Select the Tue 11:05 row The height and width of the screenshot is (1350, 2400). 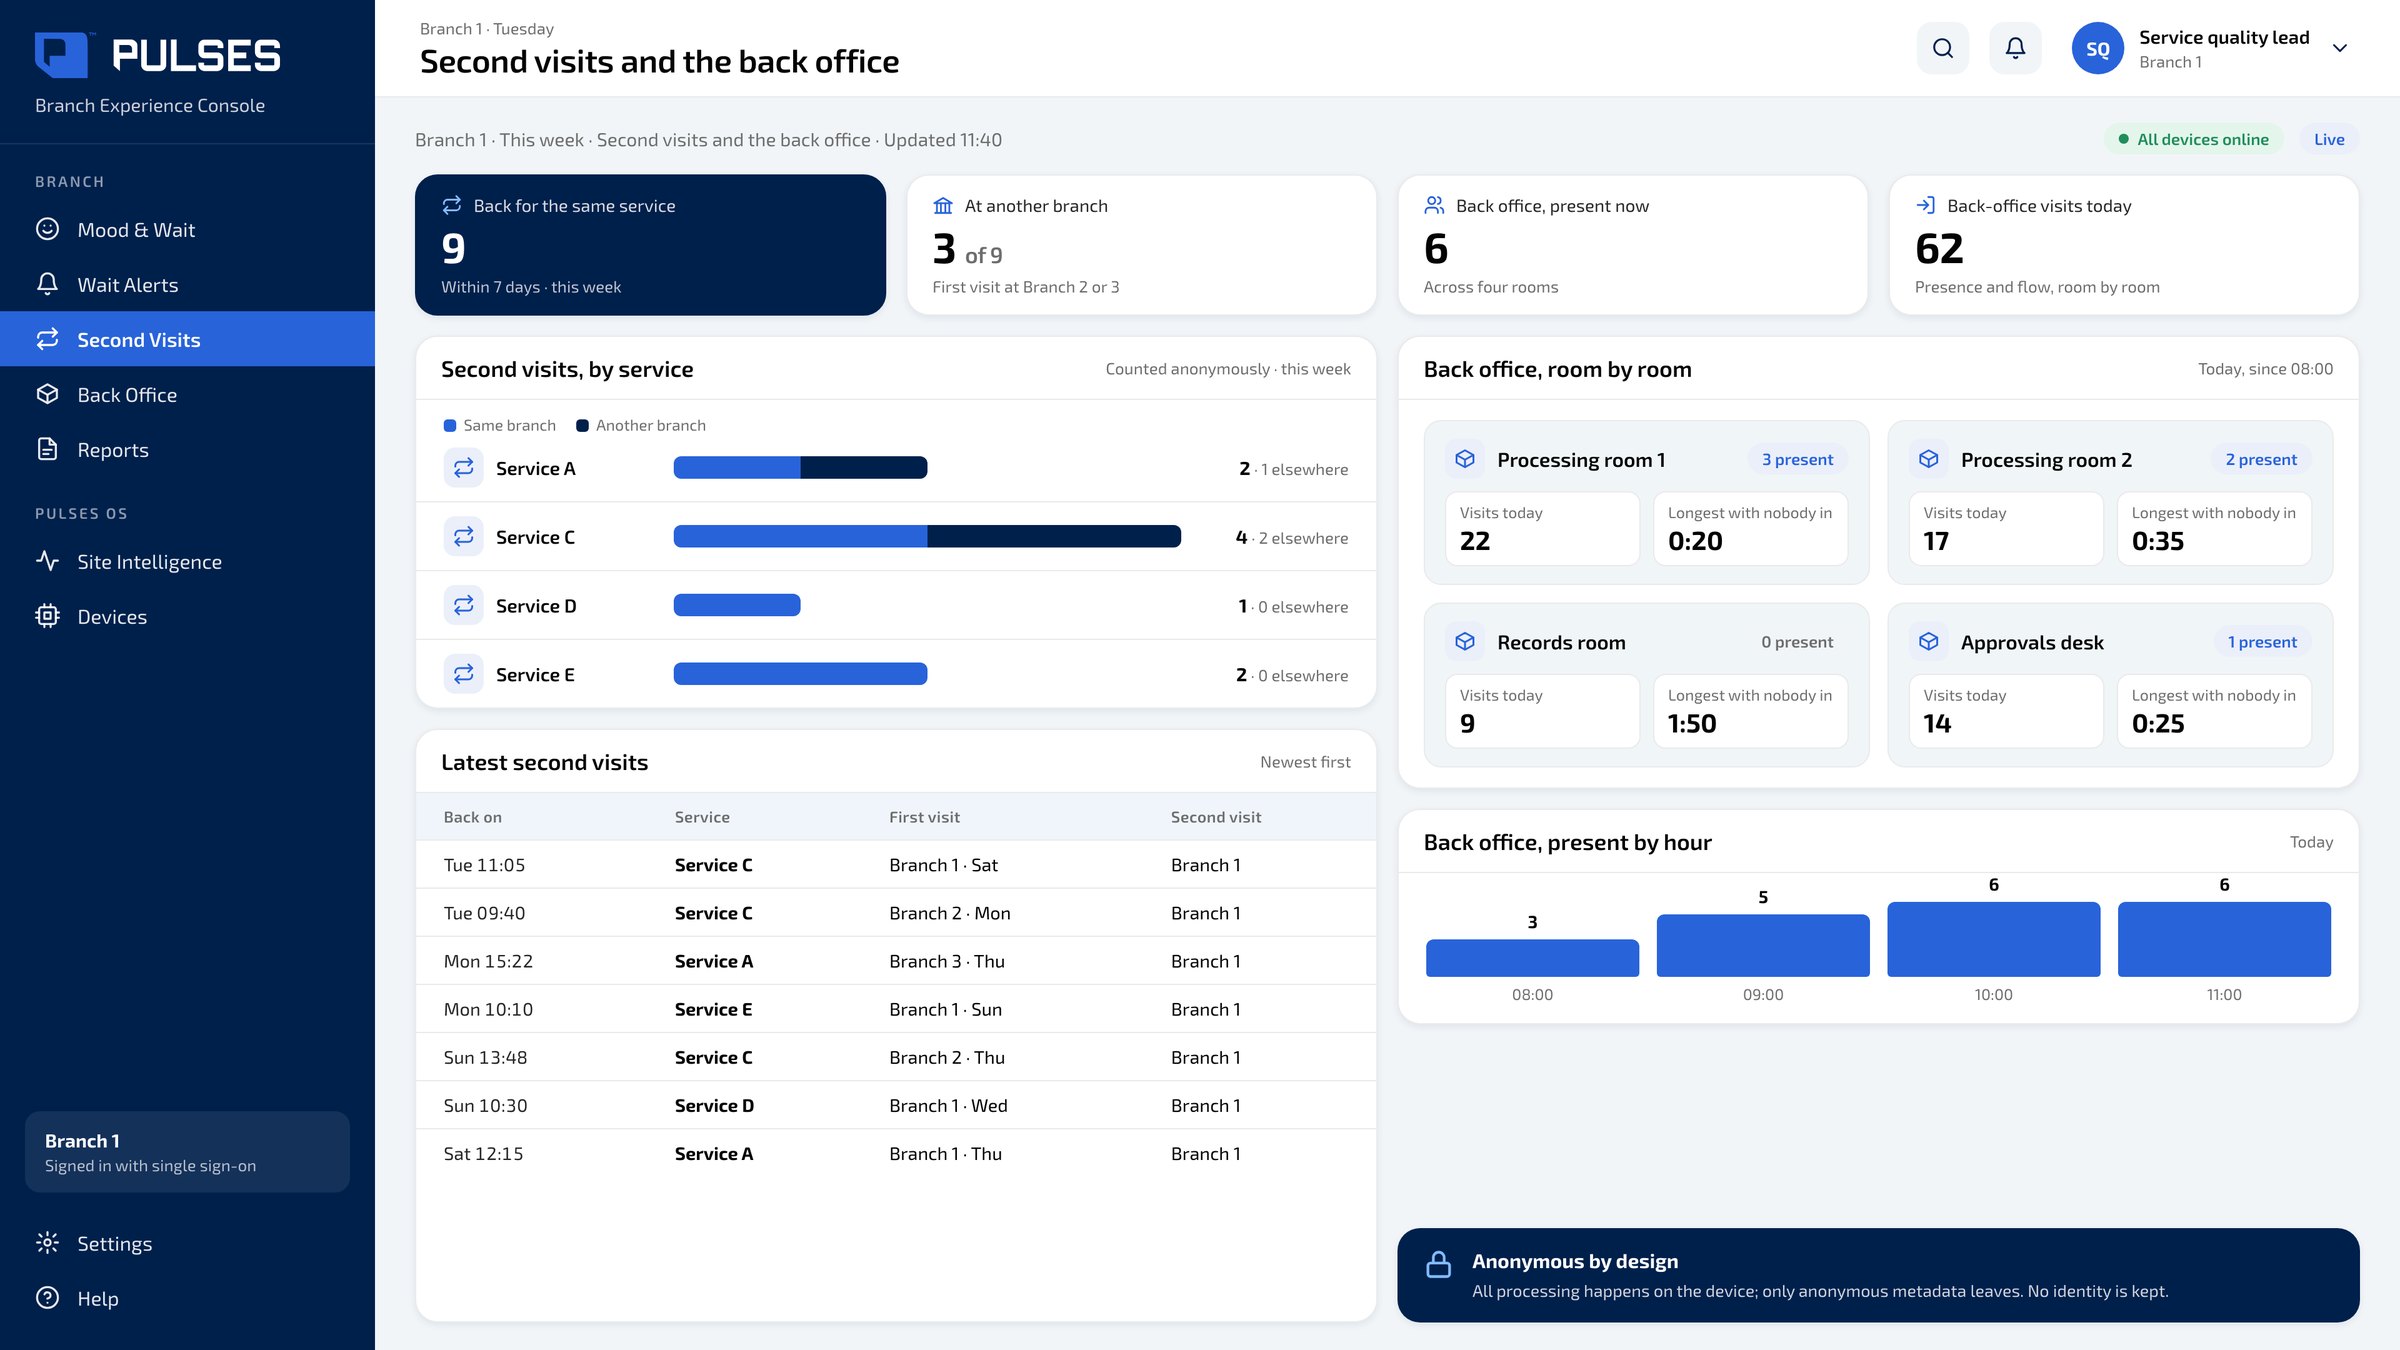(x=896, y=865)
